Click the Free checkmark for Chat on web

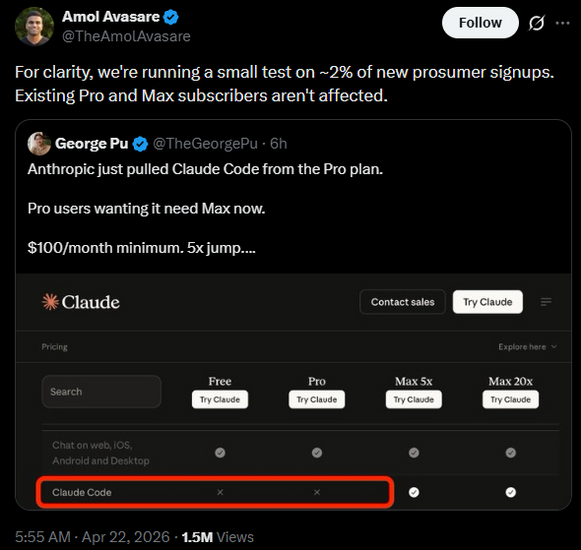[x=220, y=453]
